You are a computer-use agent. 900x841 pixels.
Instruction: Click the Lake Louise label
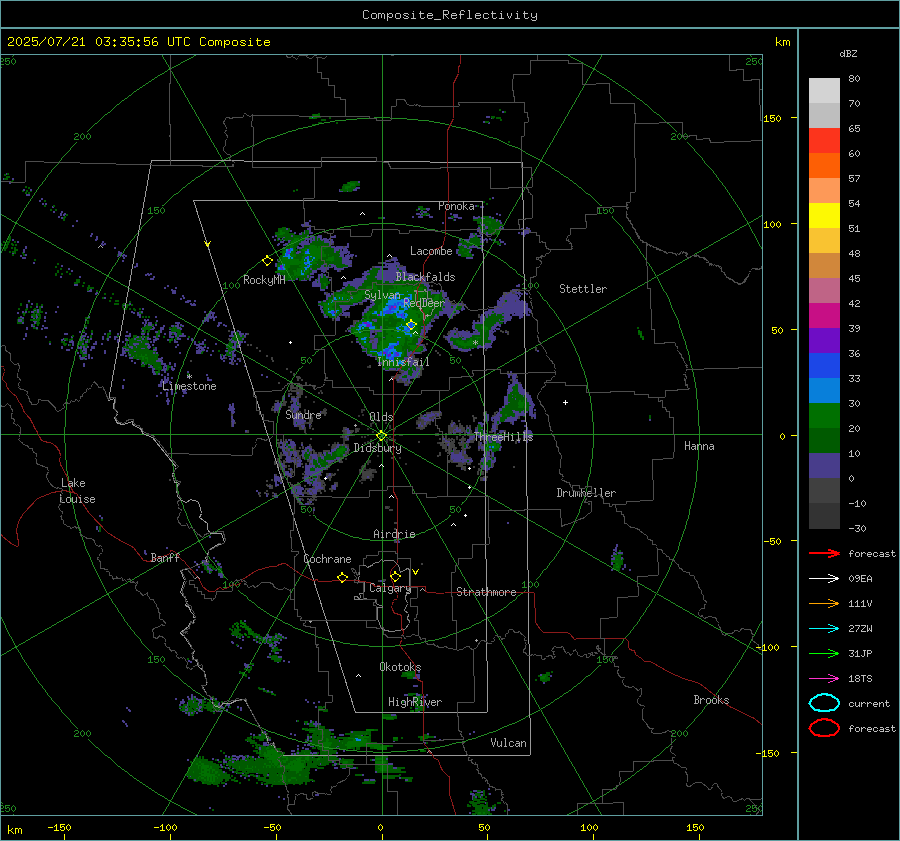click(78, 491)
